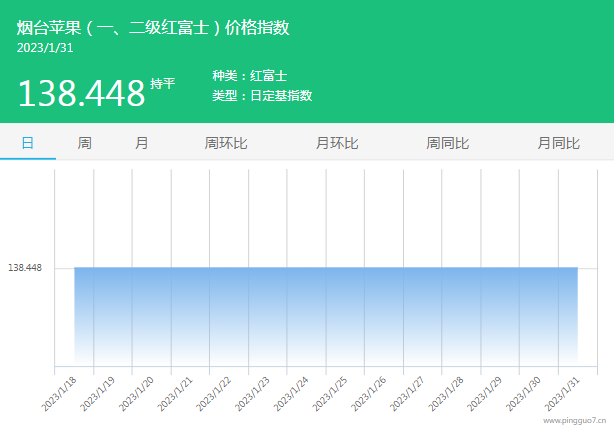This screenshot has height=431, width=614.
Task: Open the 周同比 tab
Action: click(448, 143)
